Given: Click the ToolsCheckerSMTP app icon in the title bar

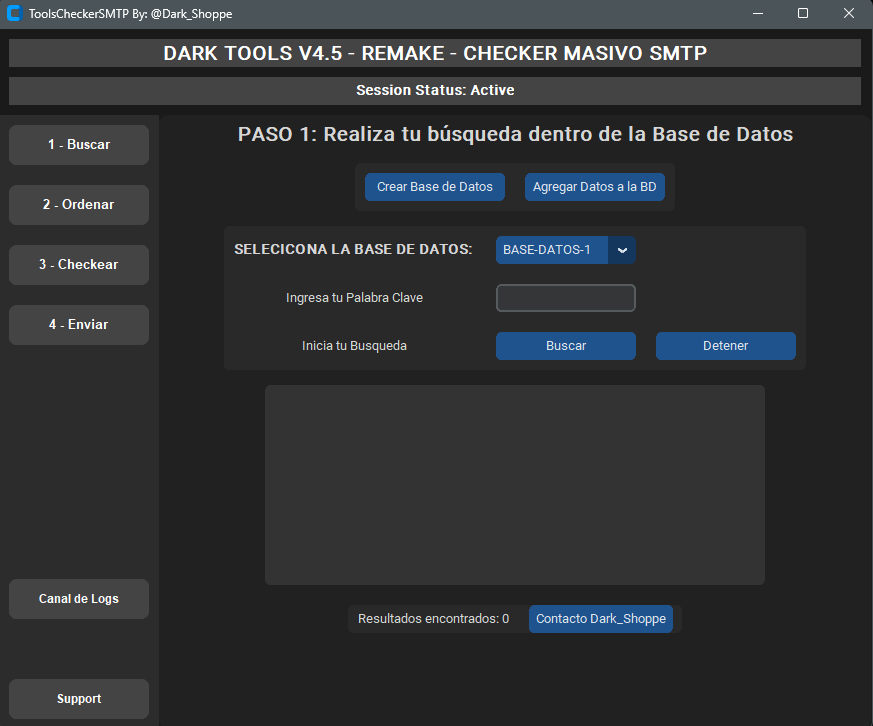Looking at the screenshot, I should tap(15, 14).
